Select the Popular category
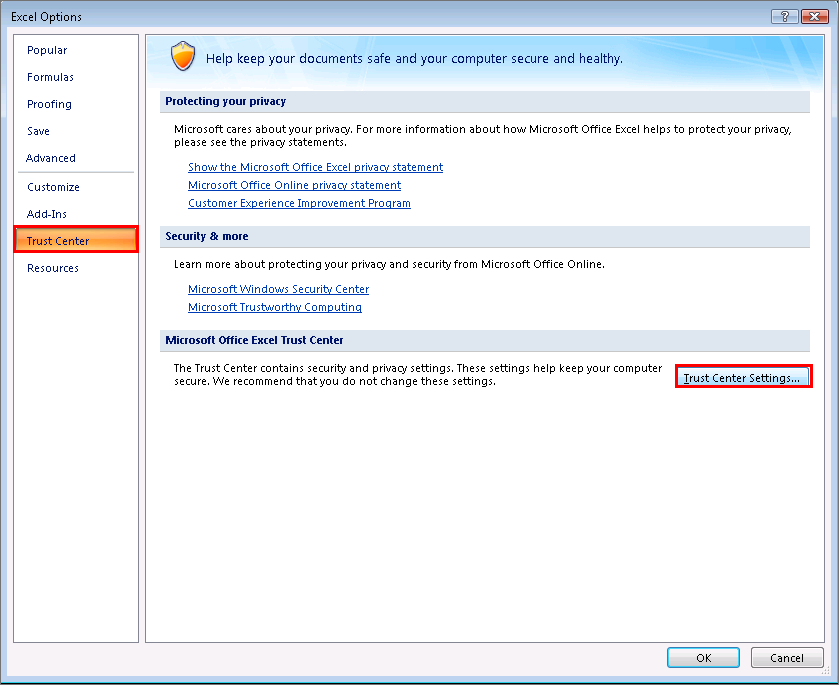Viewport: 839px width, 685px height. (x=47, y=50)
